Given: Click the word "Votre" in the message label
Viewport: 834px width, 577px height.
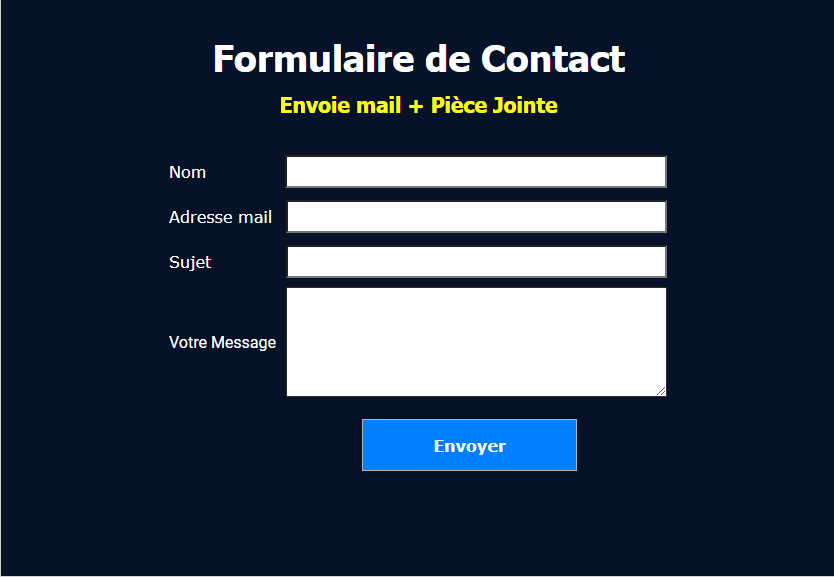Looking at the screenshot, I should click(x=188, y=342).
